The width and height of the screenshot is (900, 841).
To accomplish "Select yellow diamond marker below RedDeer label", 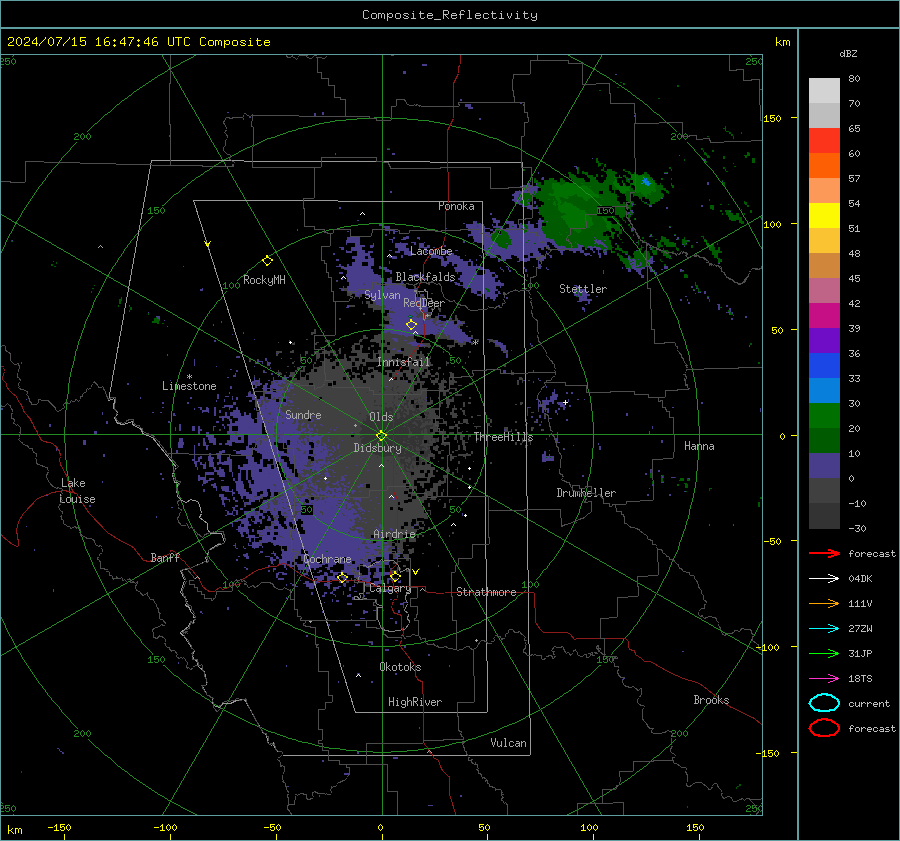I will pos(411,325).
